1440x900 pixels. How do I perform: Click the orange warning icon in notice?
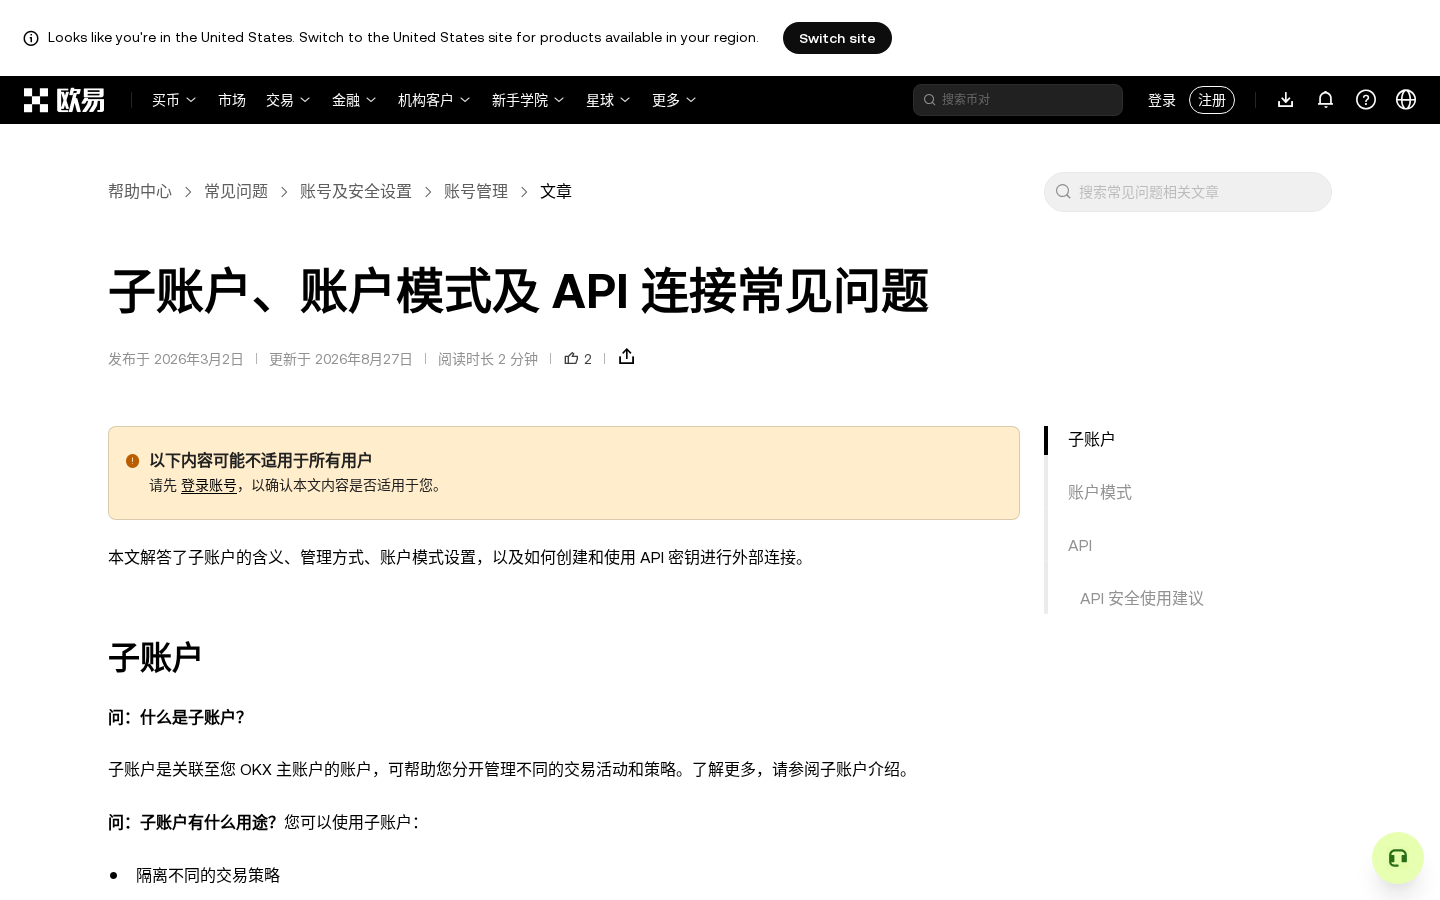(132, 461)
